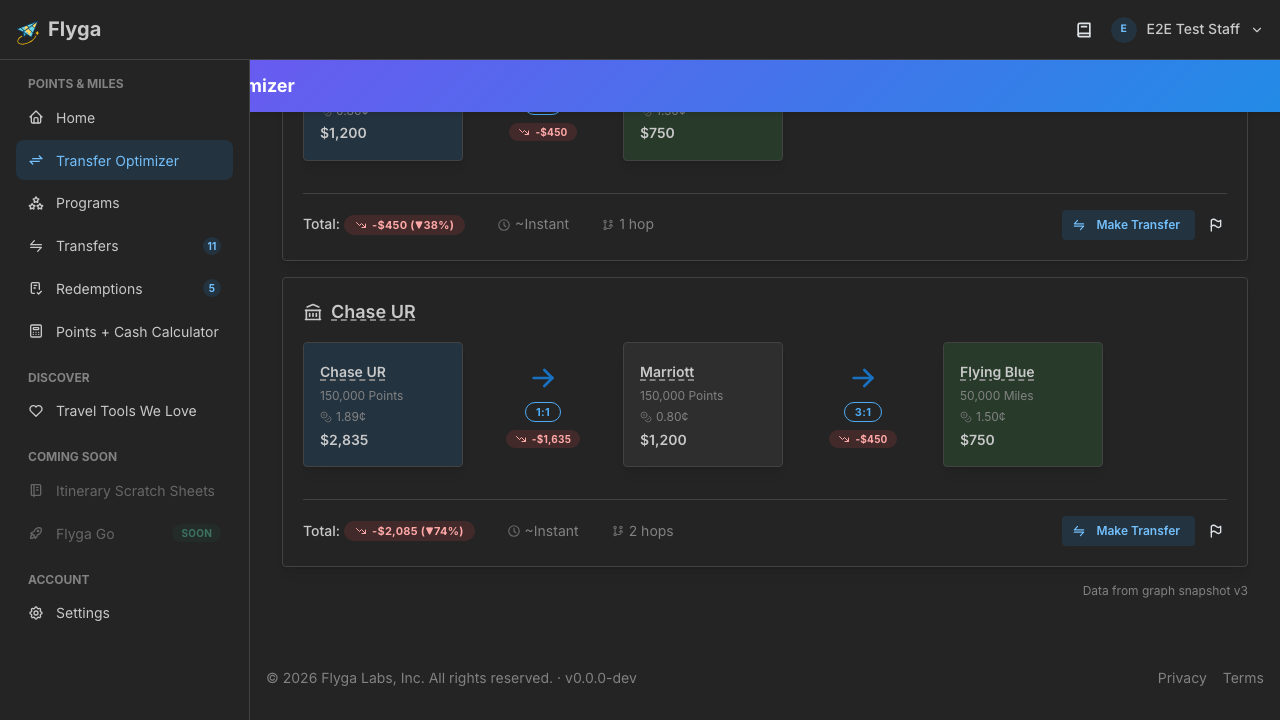Flag the 1 hop route

pos(1216,225)
